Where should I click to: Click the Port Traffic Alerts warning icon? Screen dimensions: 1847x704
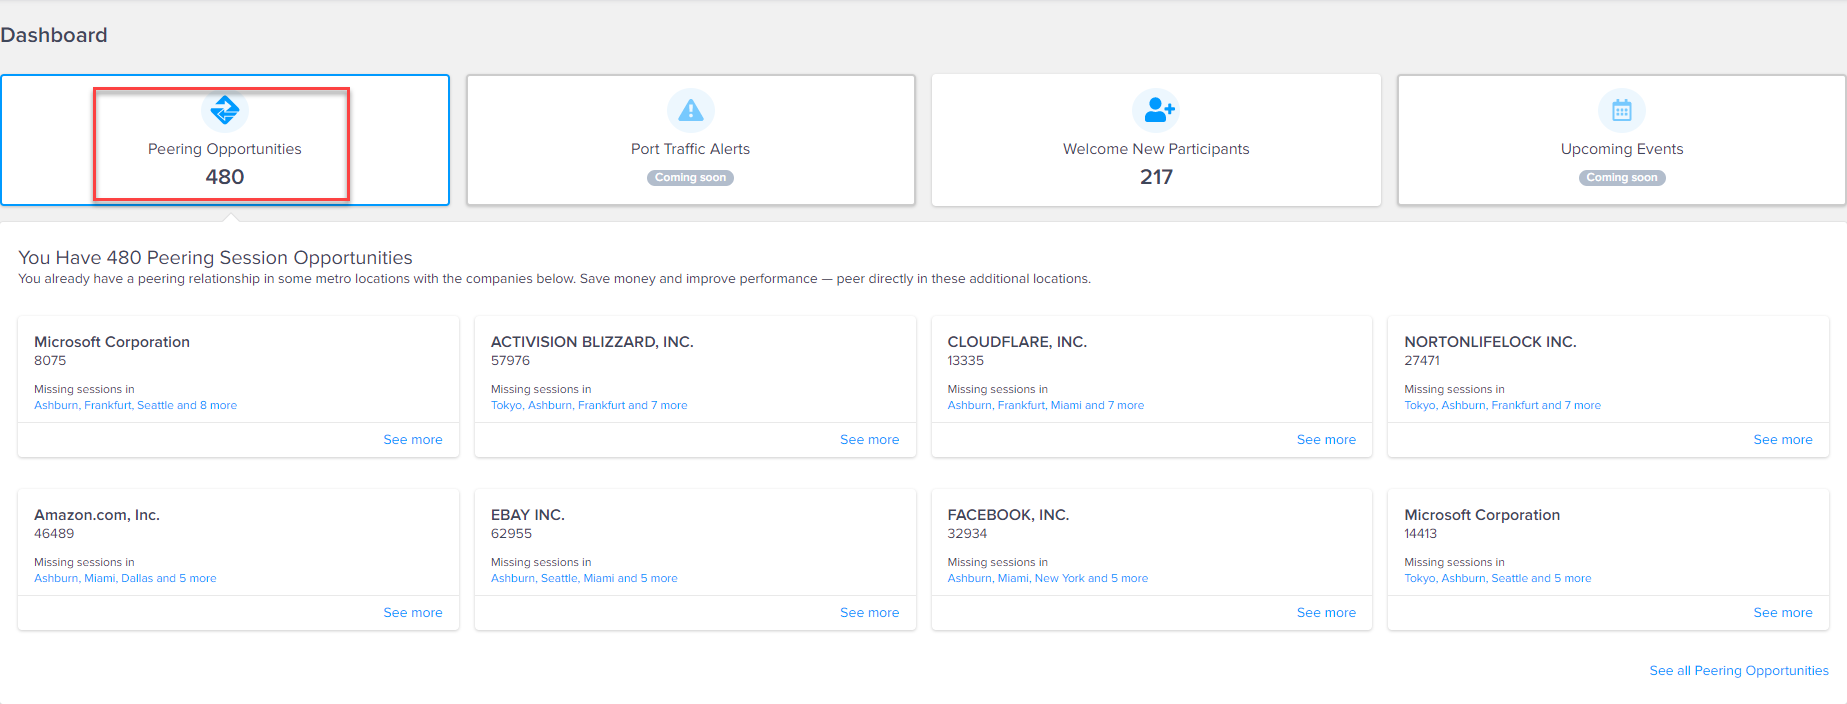(690, 110)
